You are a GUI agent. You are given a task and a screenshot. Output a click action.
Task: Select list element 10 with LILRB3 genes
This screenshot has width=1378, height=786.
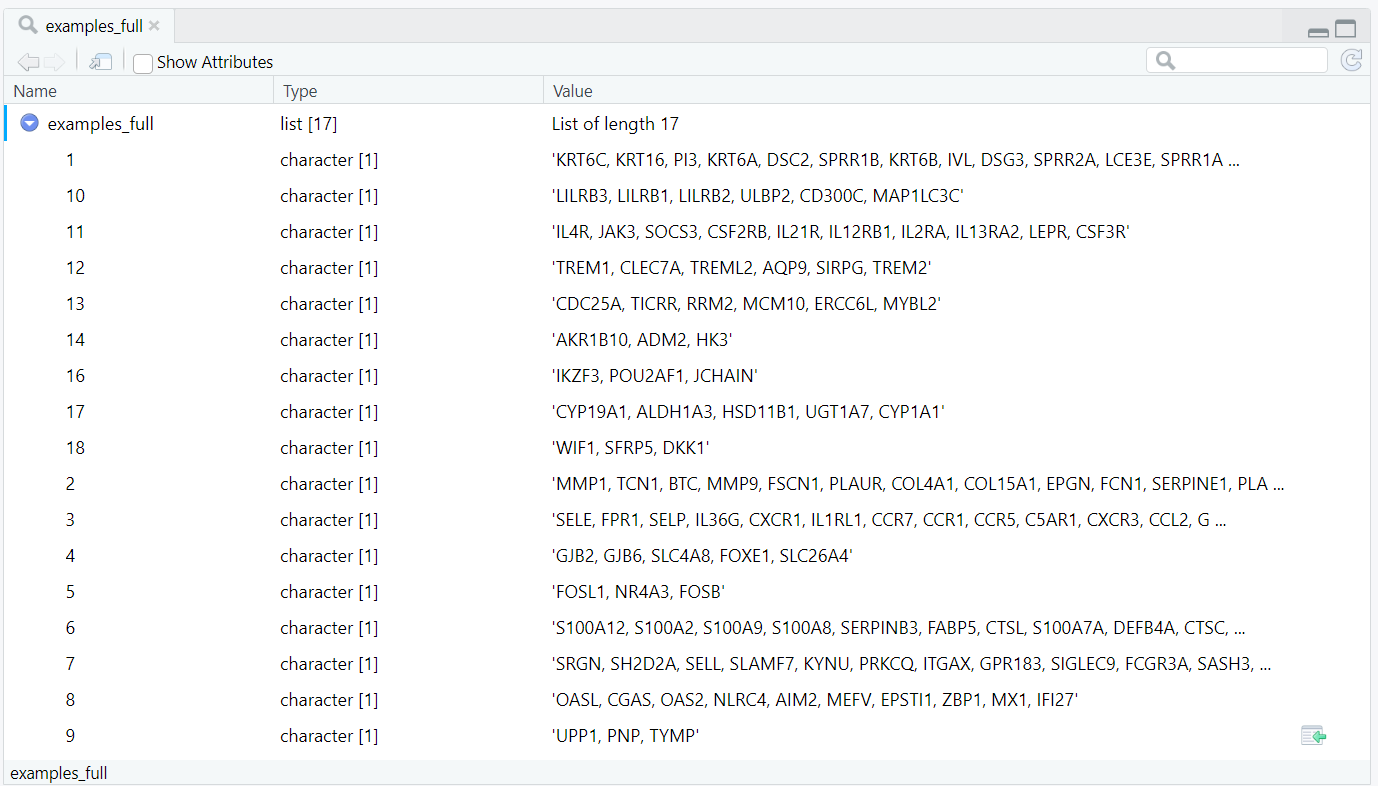tap(75, 196)
